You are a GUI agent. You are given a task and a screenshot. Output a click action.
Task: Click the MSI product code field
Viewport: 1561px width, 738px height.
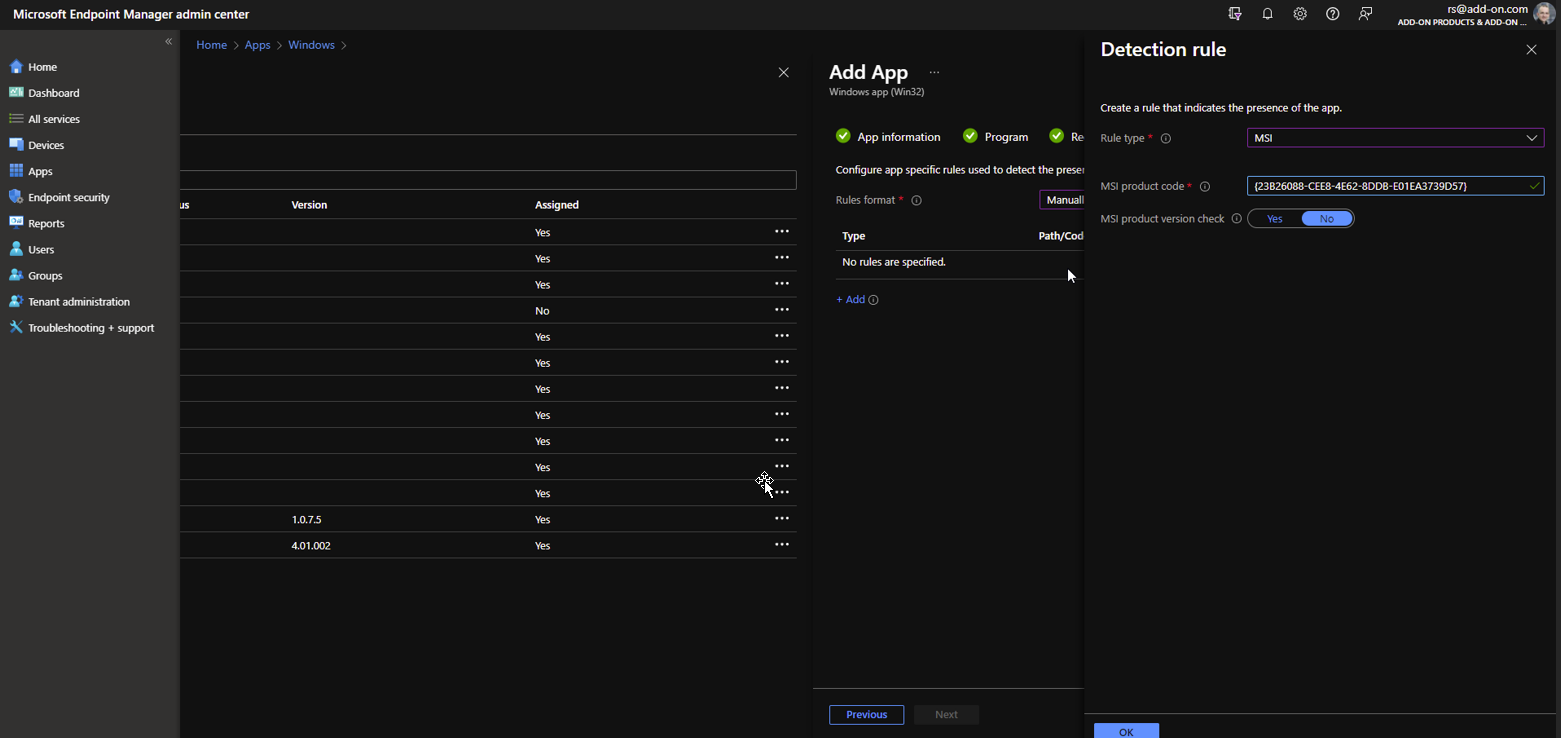point(1395,186)
